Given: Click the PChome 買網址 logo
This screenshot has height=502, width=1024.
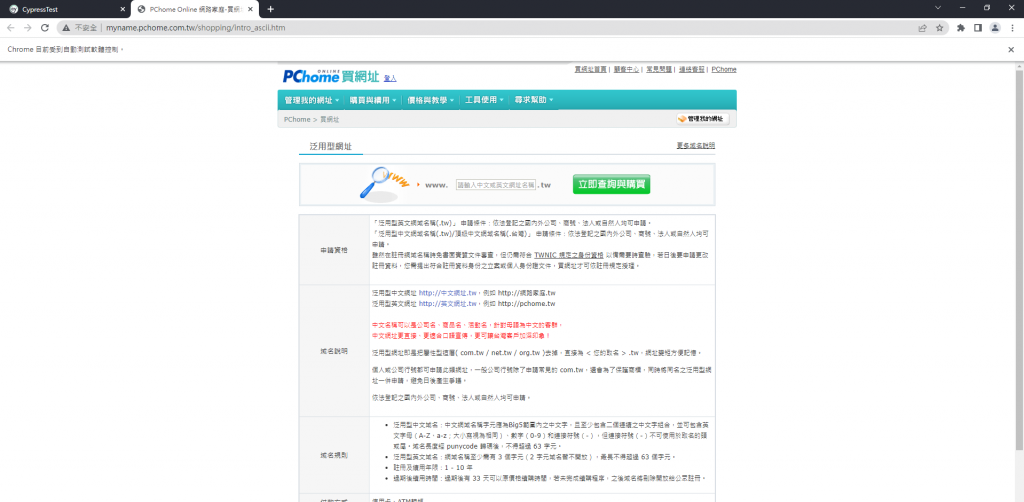Looking at the screenshot, I should coord(331,76).
